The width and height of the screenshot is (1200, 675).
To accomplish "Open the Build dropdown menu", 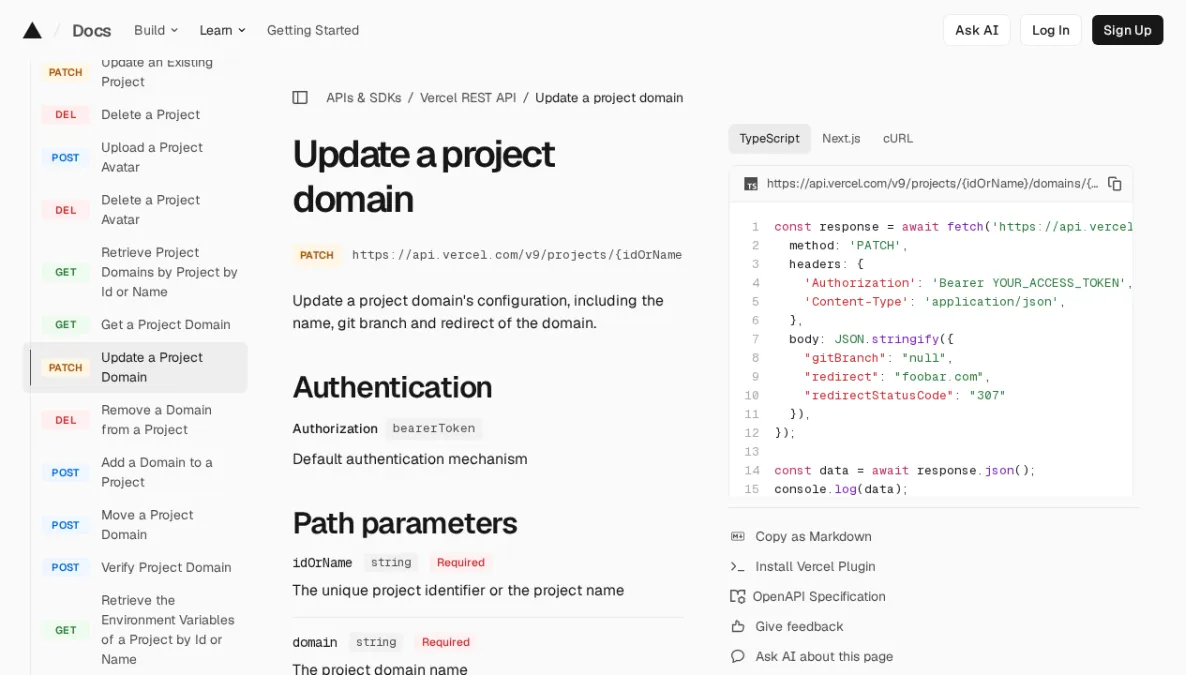I will pos(156,30).
